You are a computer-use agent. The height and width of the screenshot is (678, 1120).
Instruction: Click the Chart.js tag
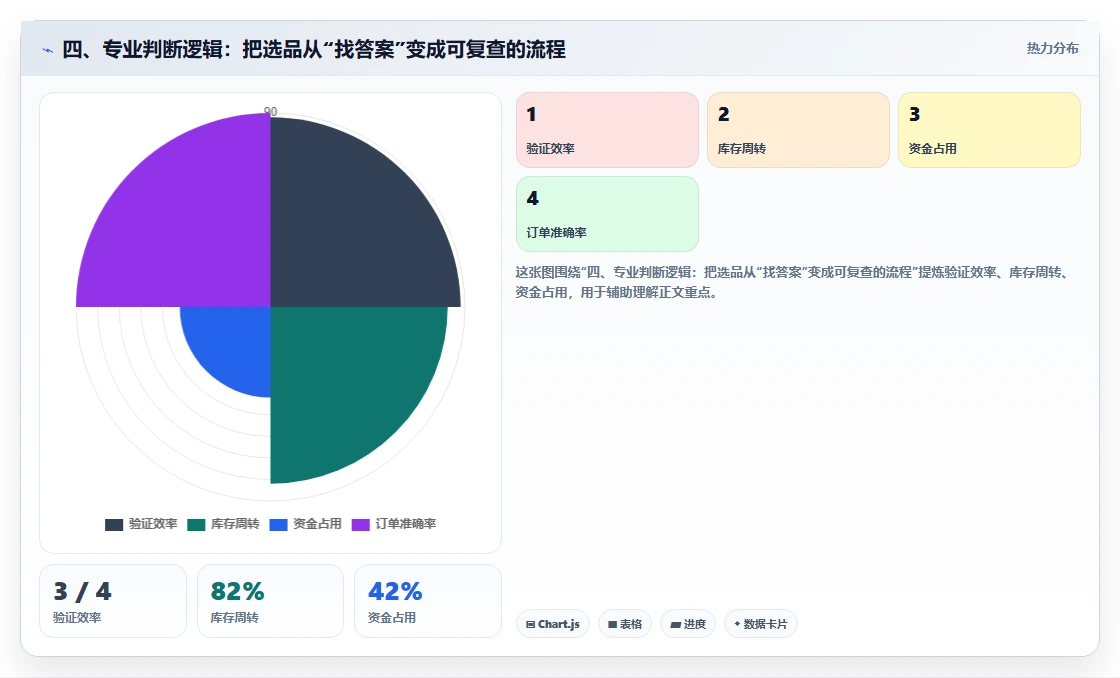[553, 624]
